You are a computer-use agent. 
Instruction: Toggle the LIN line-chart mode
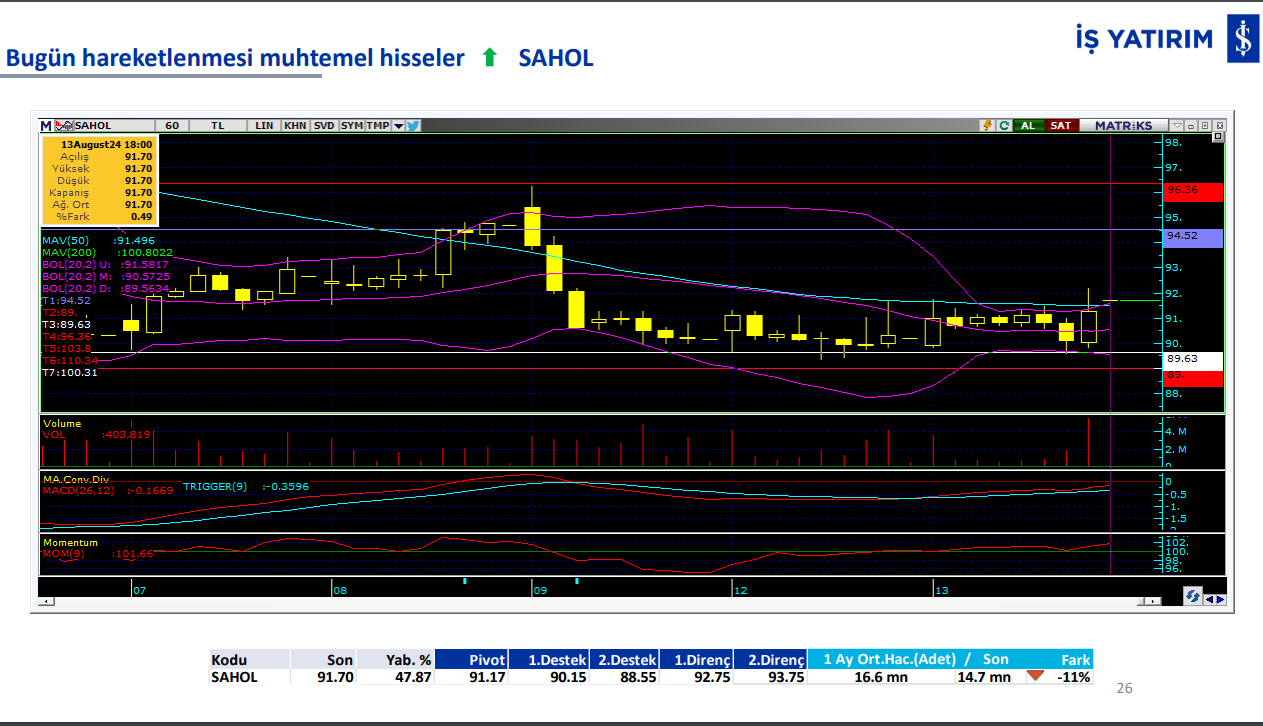(264, 125)
